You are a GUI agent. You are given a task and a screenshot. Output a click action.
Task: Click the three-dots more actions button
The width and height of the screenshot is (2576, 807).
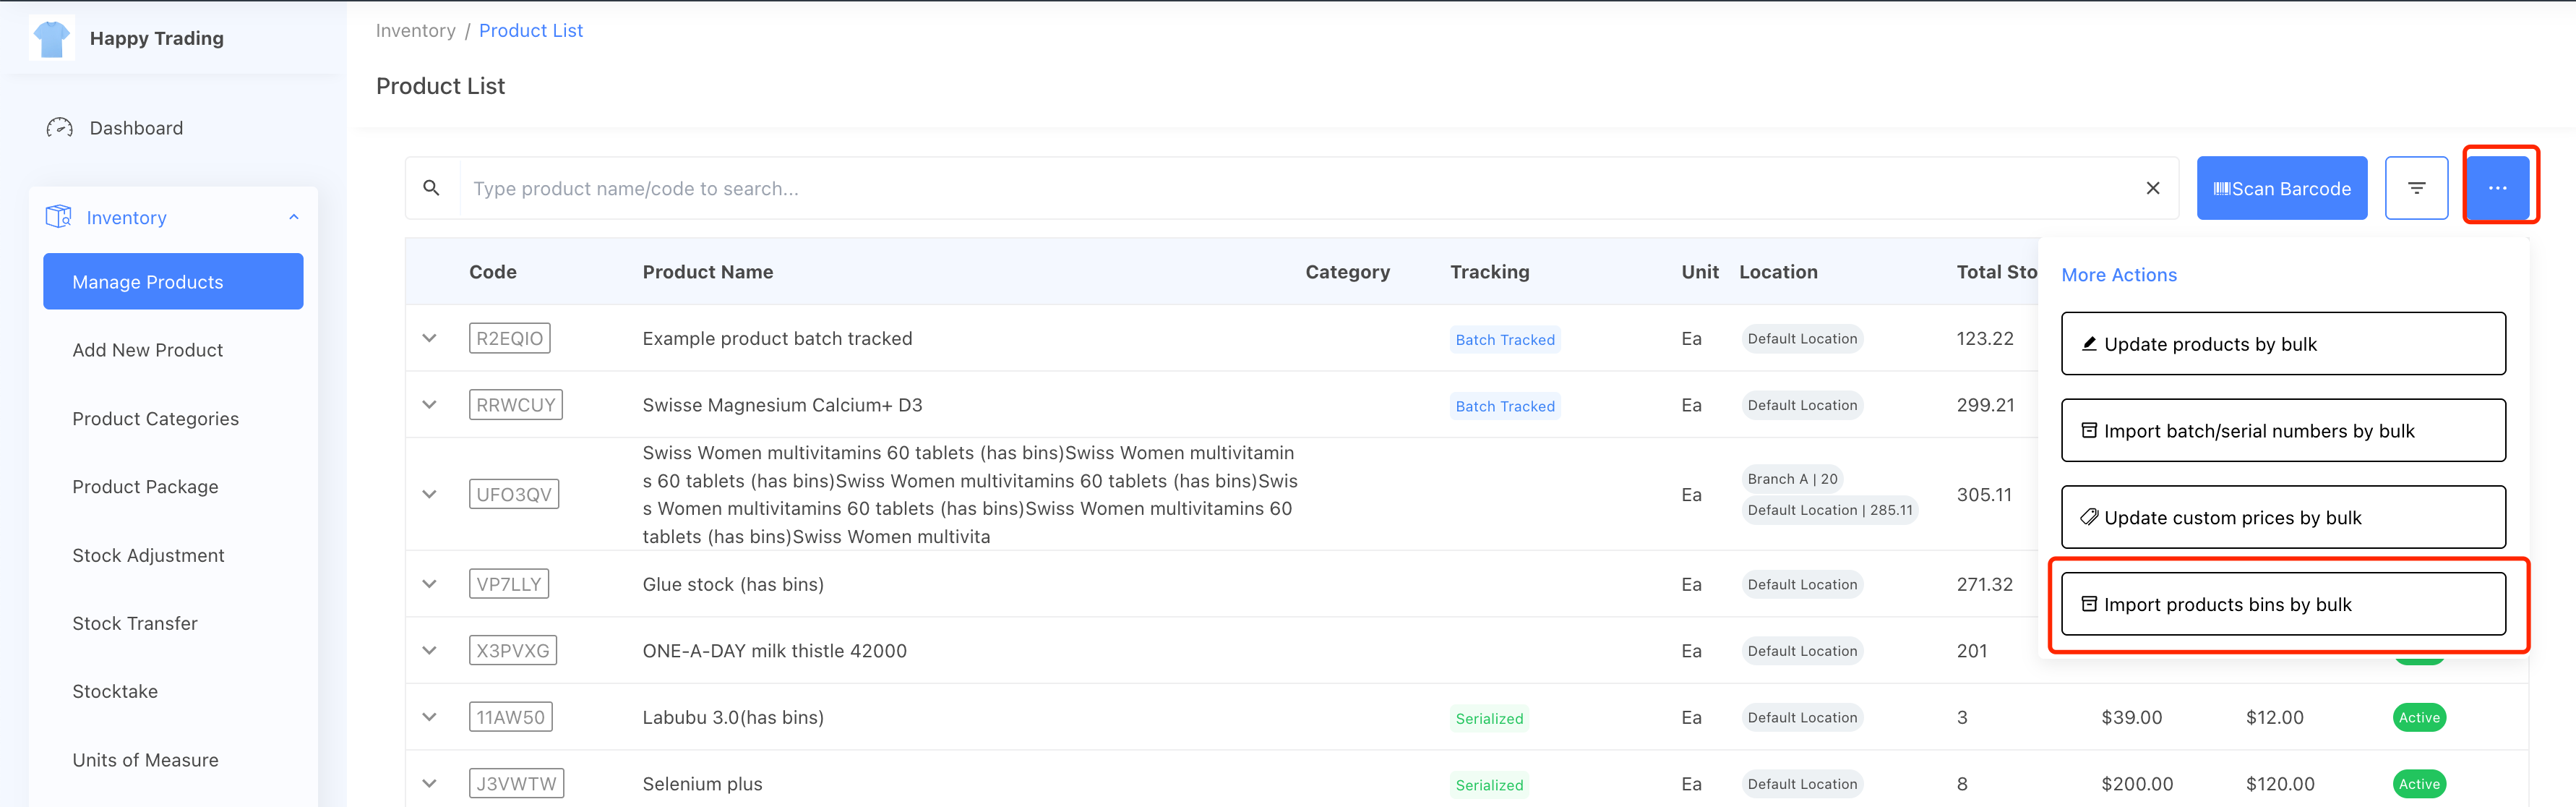pyautogui.click(x=2496, y=188)
